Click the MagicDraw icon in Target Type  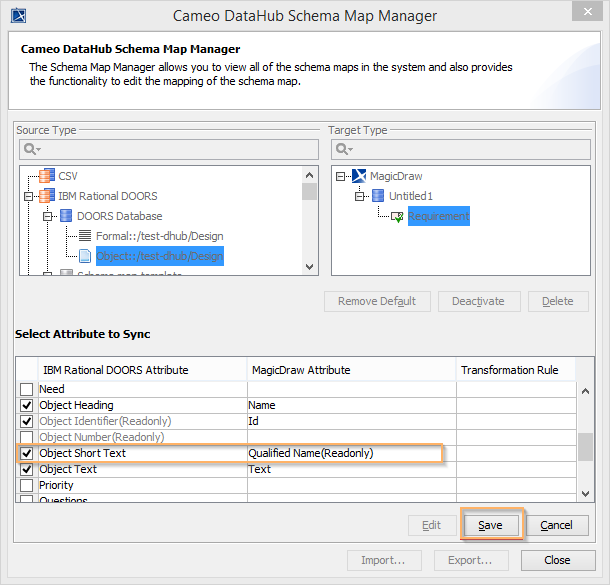359,176
